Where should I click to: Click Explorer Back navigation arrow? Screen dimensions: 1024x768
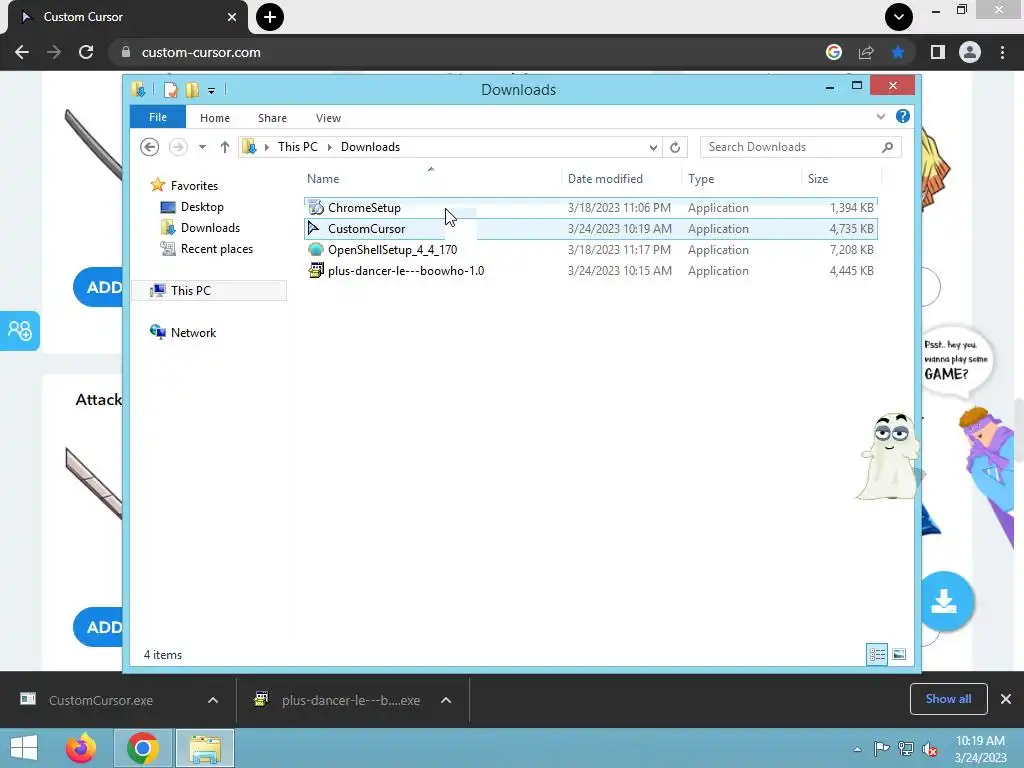[150, 147]
